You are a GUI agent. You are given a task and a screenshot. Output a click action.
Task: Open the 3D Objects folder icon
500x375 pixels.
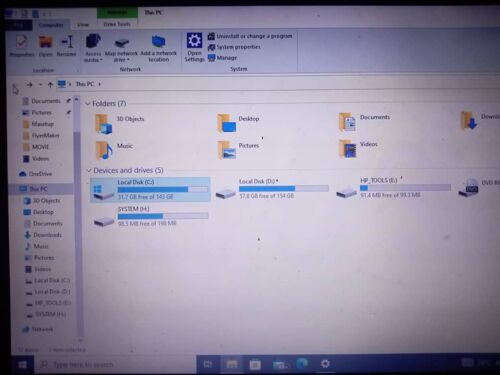(103, 124)
